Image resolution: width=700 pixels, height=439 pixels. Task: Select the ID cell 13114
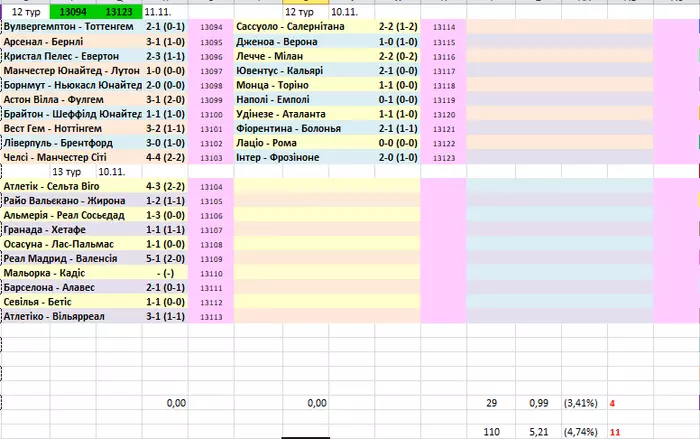point(444,27)
